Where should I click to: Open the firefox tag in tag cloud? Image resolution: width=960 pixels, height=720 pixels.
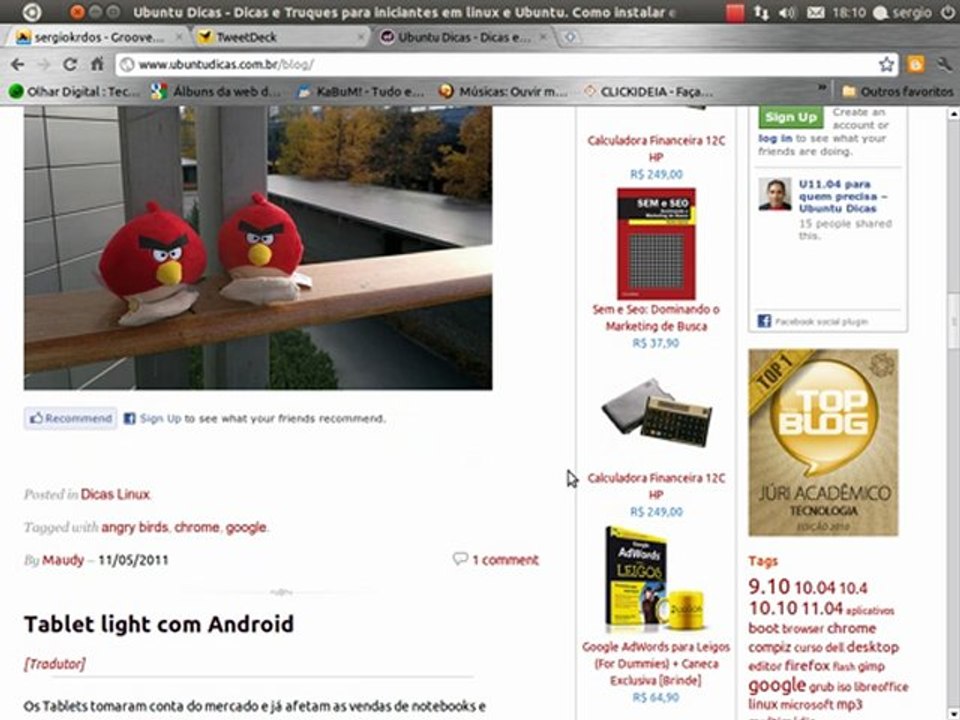pos(807,666)
